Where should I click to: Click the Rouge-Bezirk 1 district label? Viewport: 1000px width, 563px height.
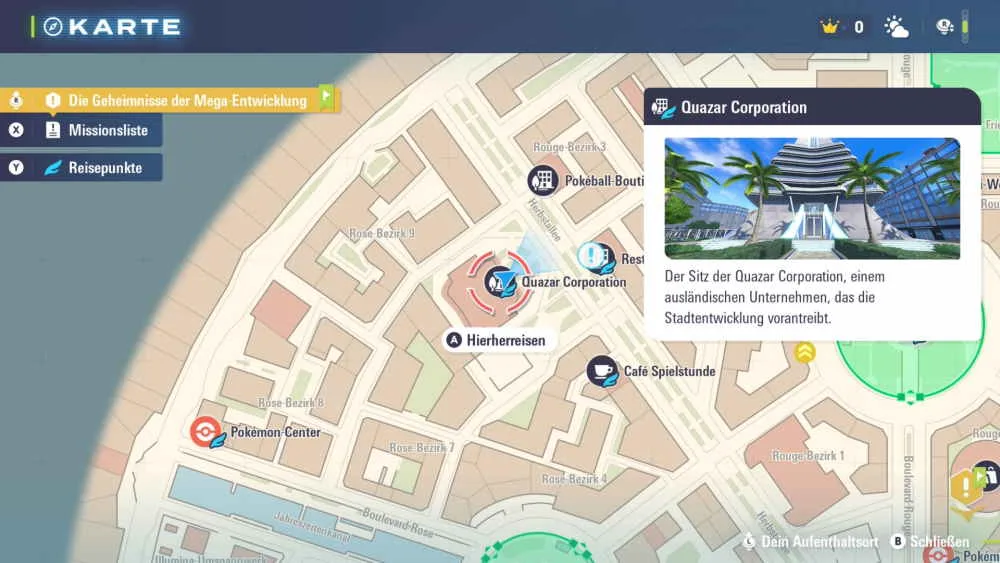(808, 456)
